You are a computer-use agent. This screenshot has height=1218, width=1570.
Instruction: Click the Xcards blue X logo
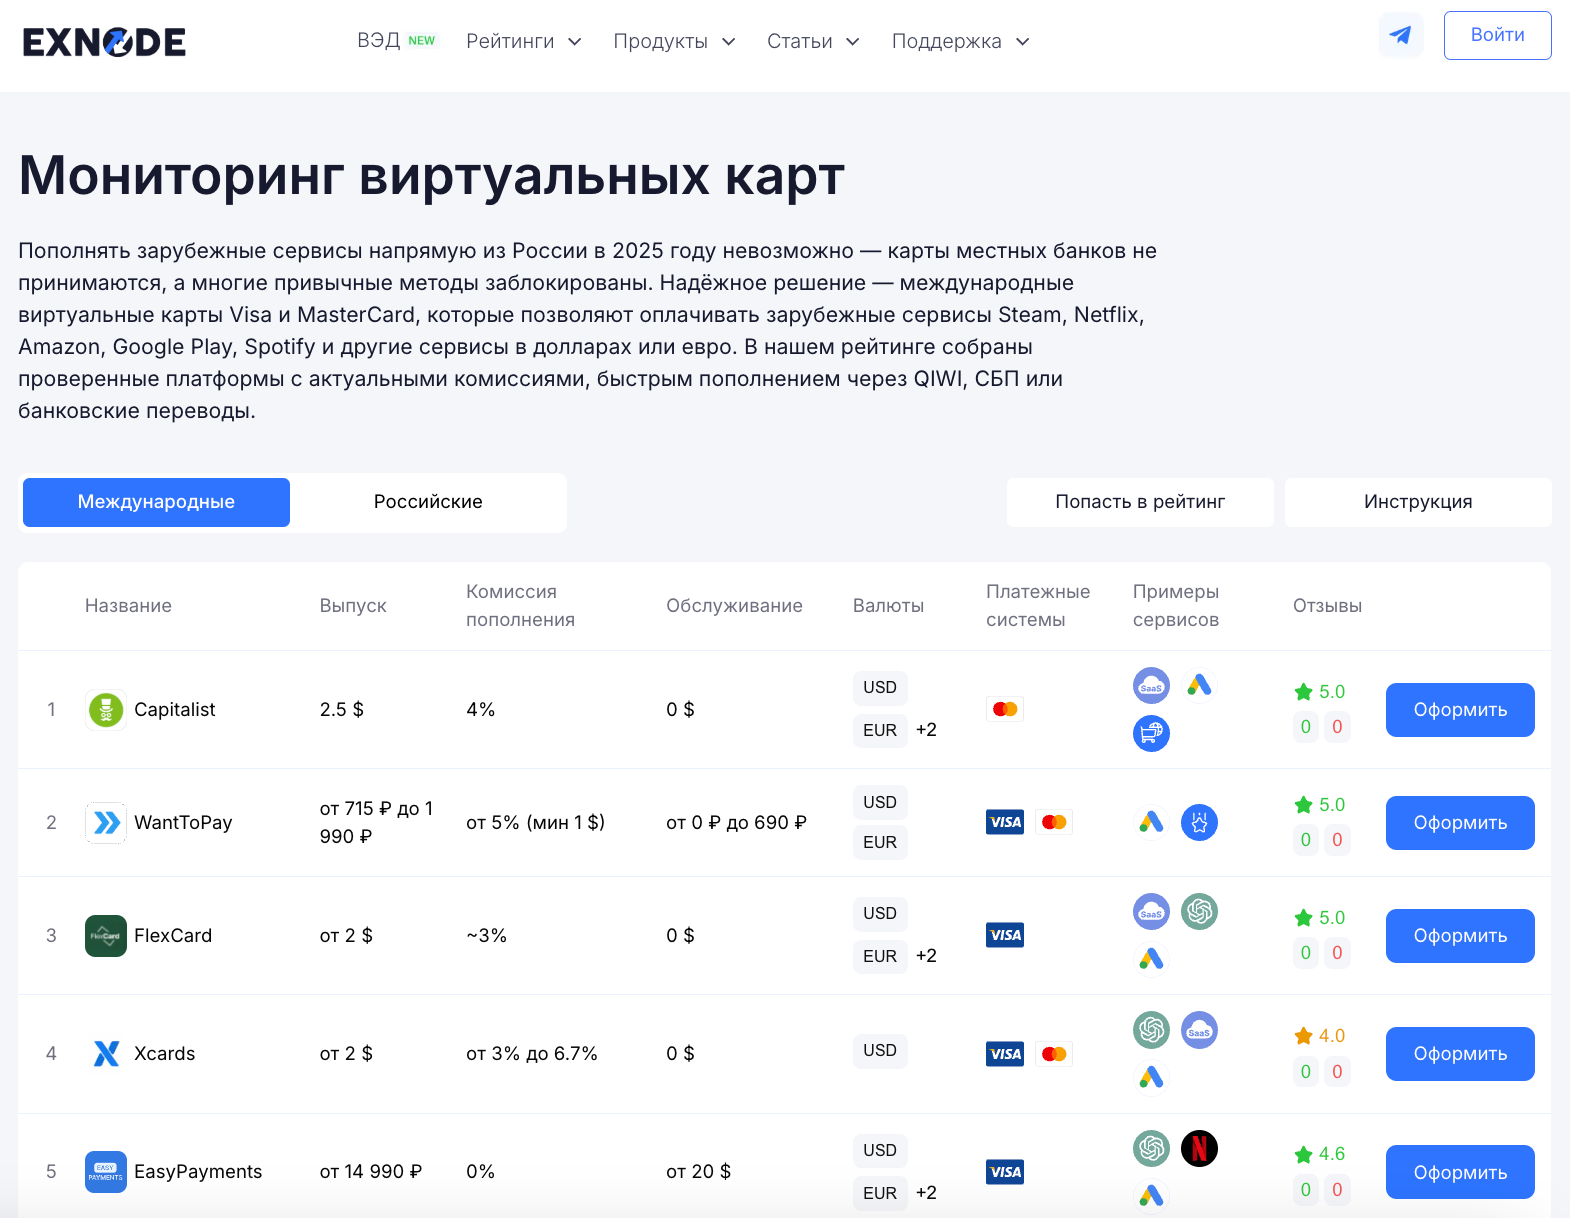coord(106,1054)
